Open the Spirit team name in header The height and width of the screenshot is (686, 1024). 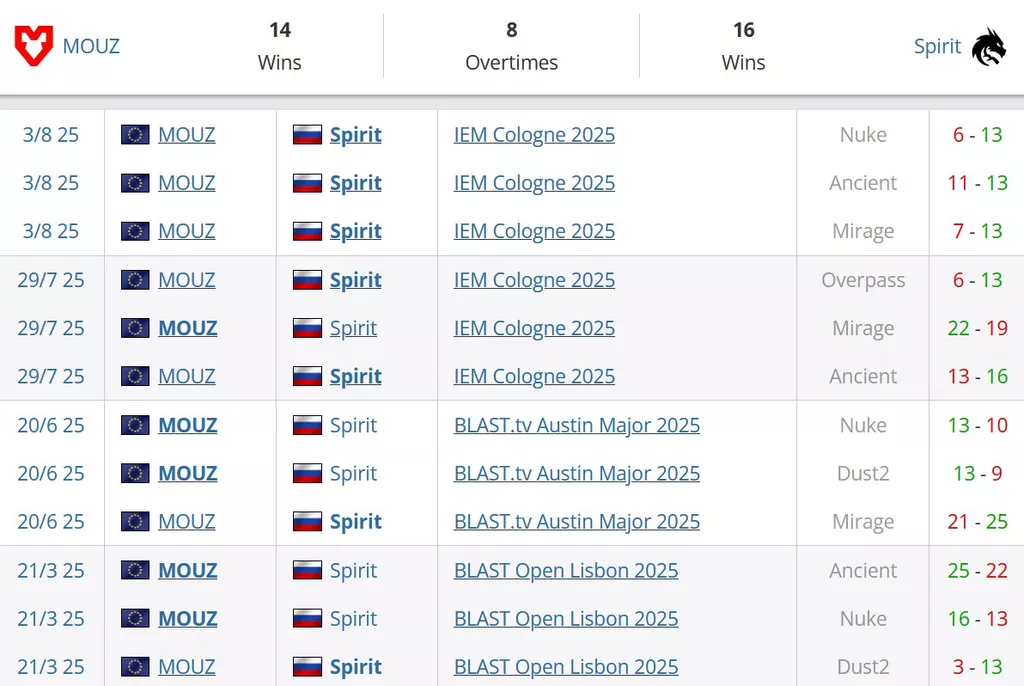pos(937,46)
